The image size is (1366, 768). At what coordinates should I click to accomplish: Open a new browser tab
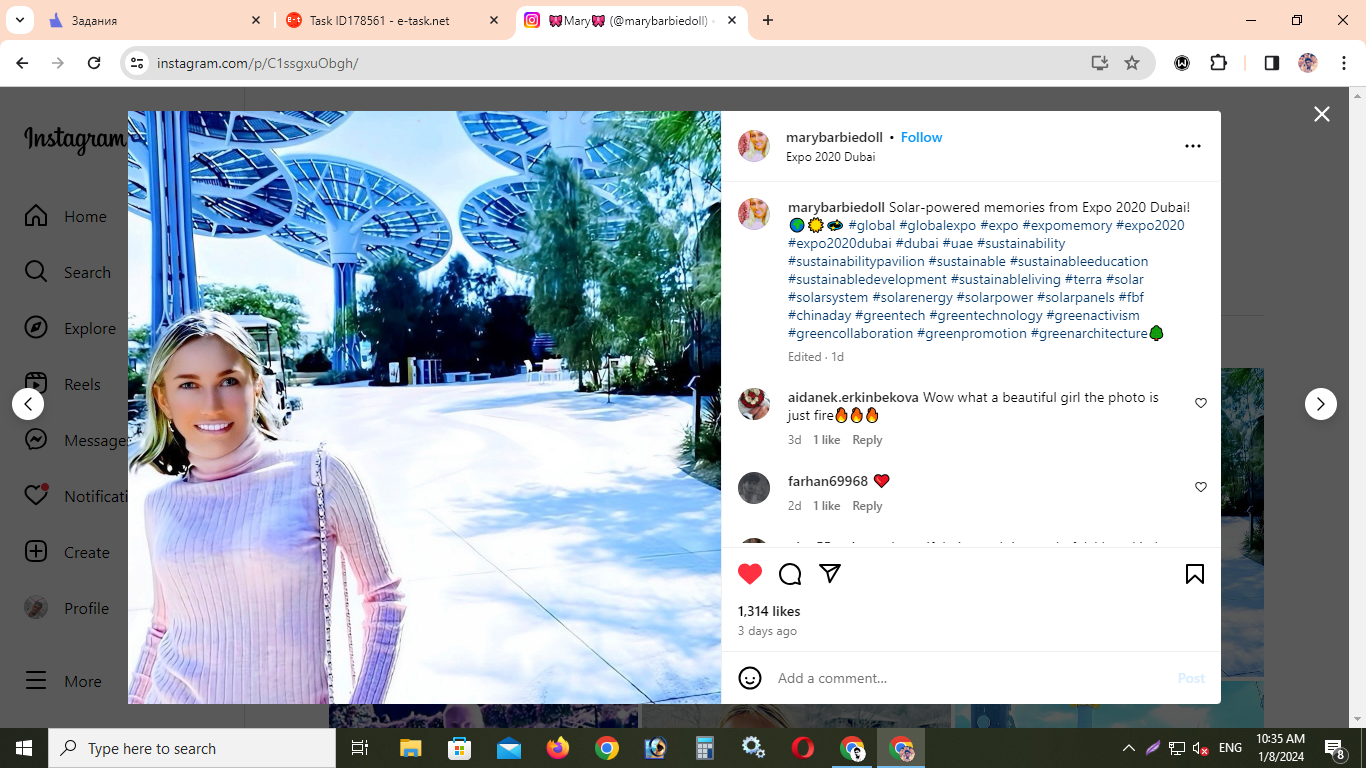(768, 20)
